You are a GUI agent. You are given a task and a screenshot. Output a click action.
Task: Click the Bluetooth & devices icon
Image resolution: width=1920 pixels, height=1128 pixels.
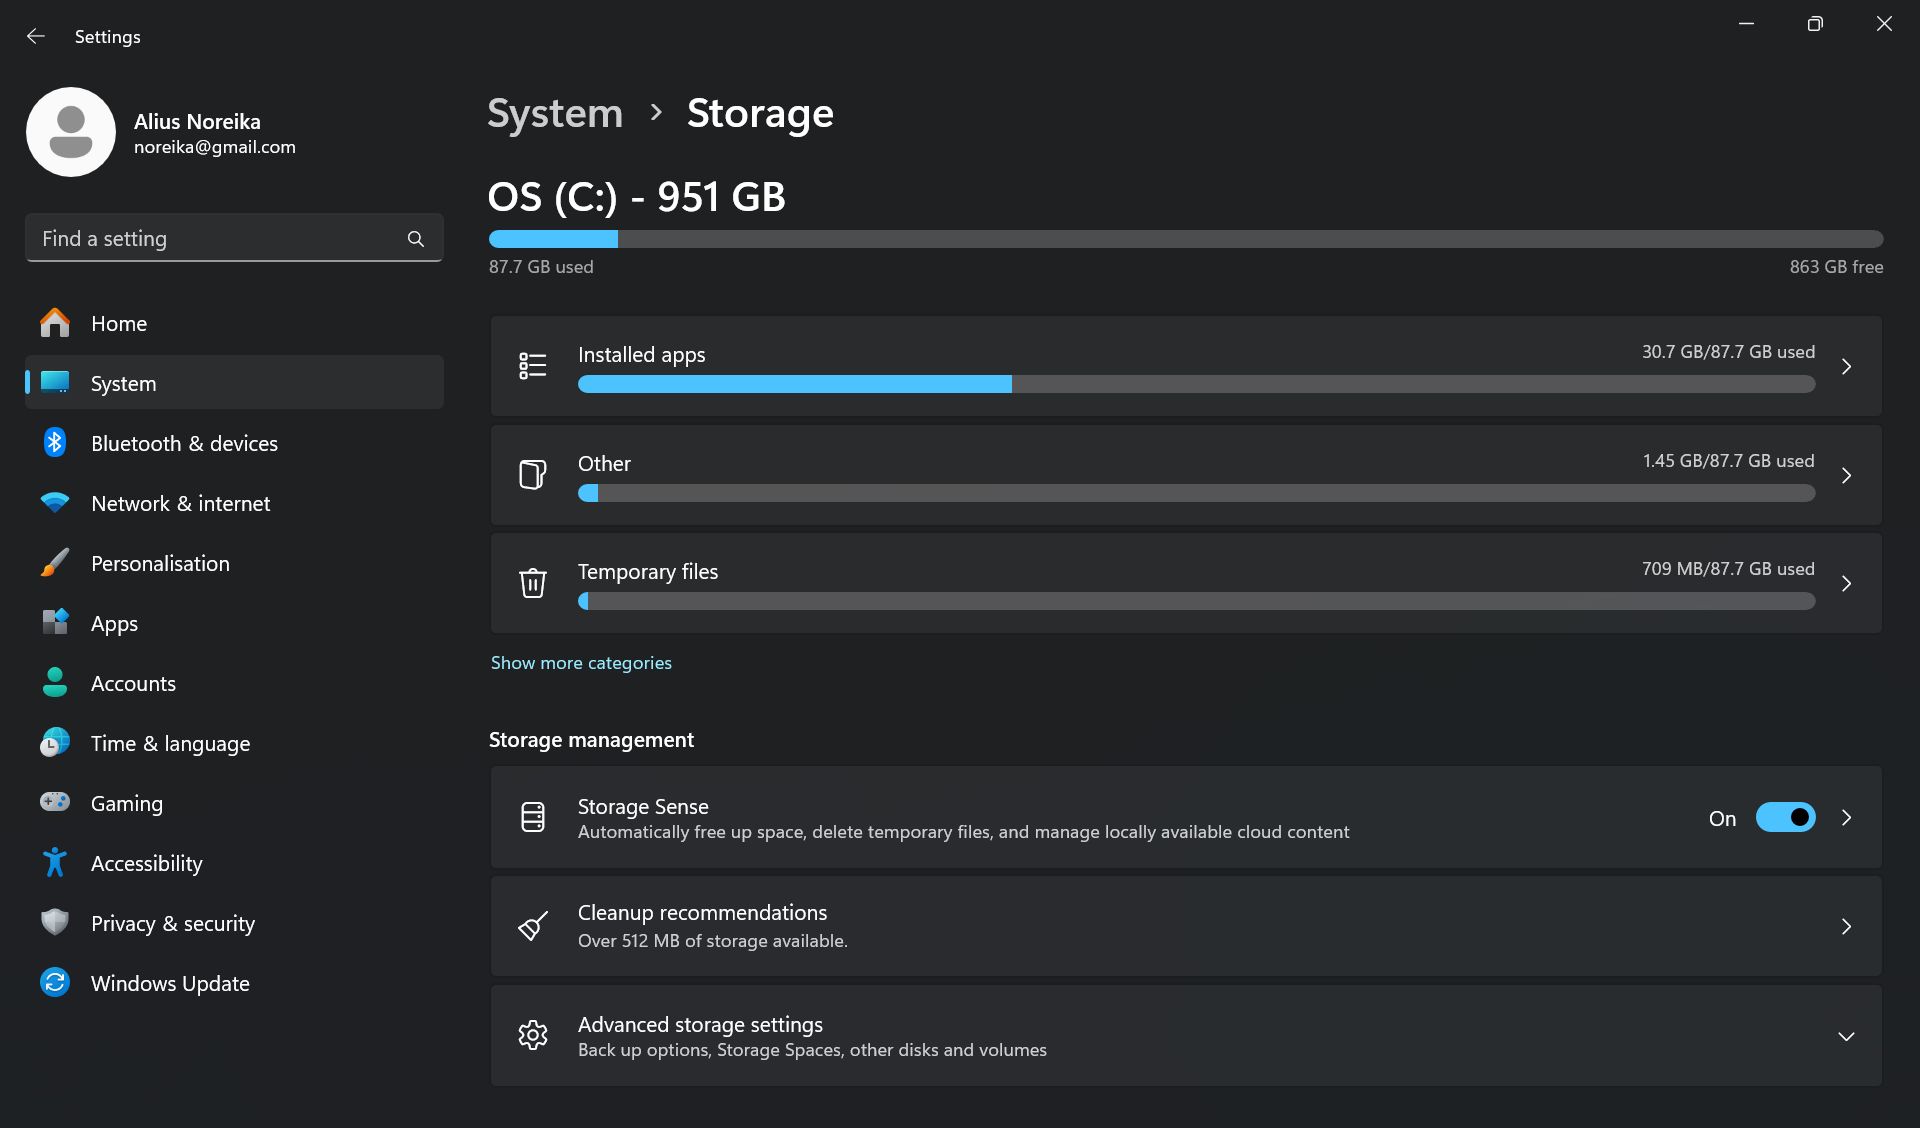[55, 443]
